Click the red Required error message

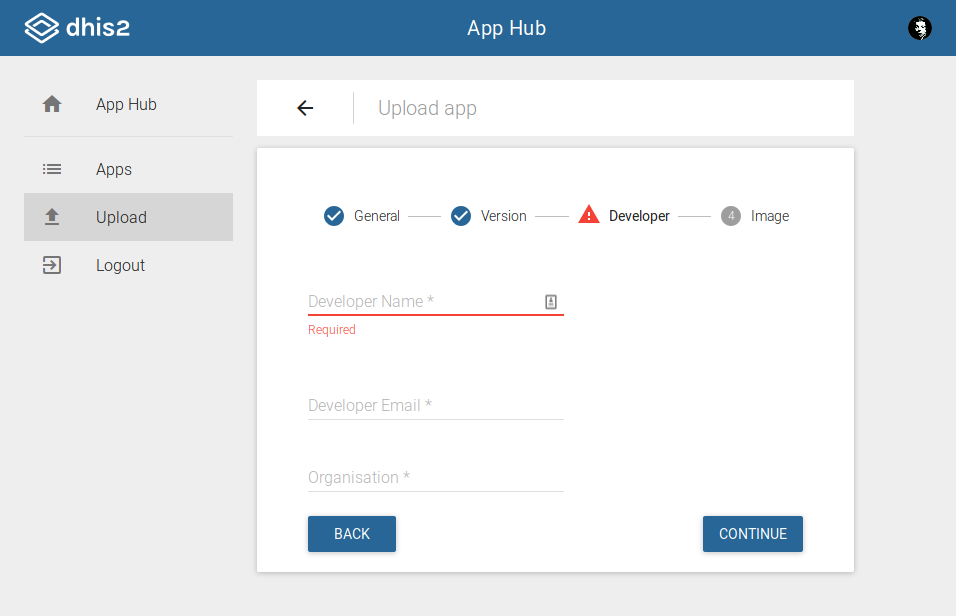coord(332,329)
